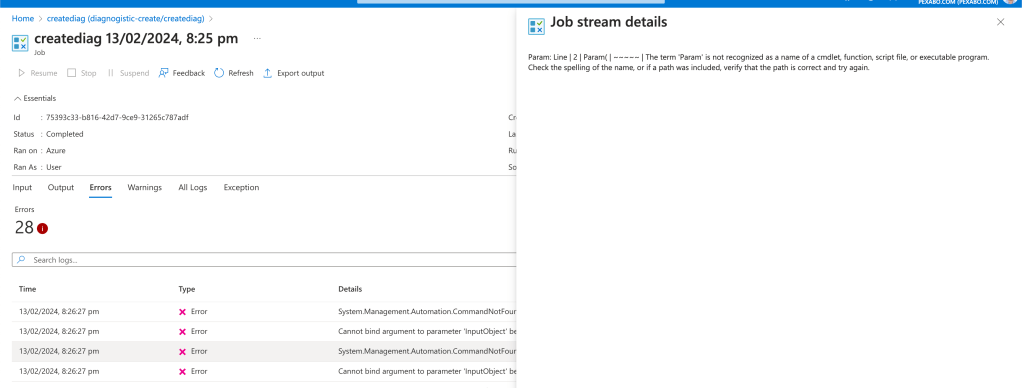The height and width of the screenshot is (388, 1022).
Task: Click the Type column header
Action: [186, 289]
